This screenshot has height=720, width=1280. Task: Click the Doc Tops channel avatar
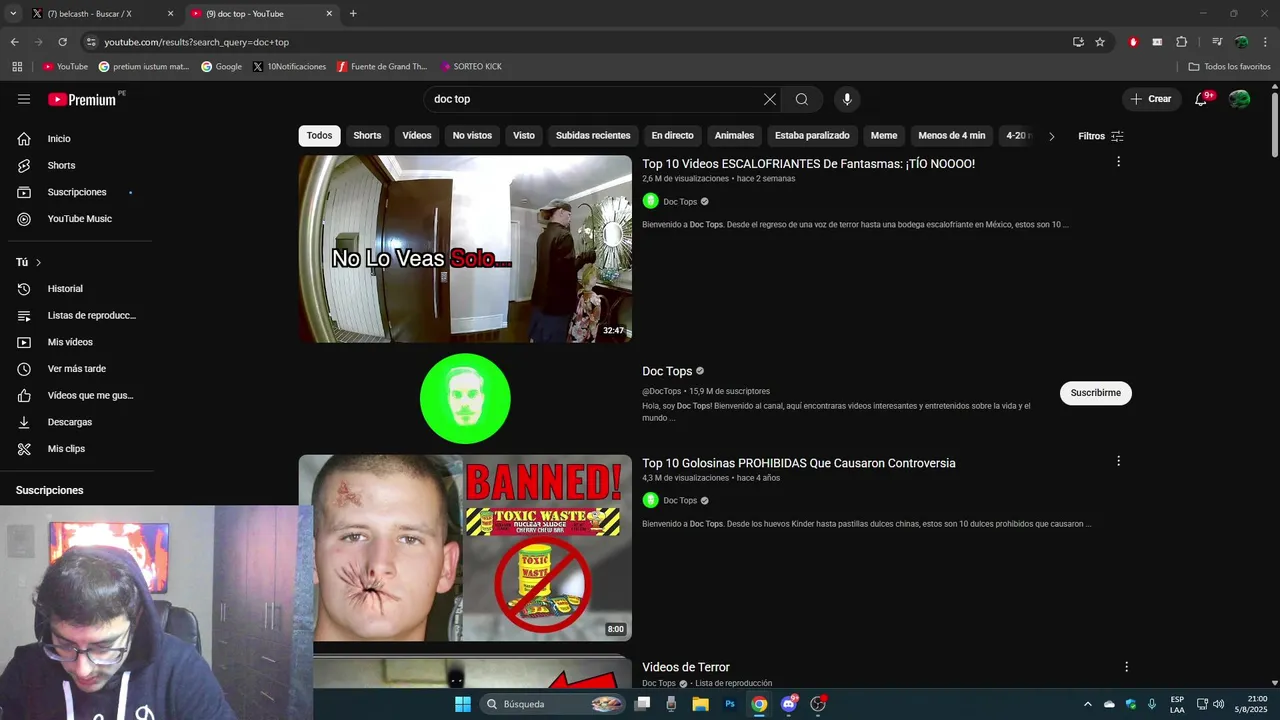pos(465,398)
